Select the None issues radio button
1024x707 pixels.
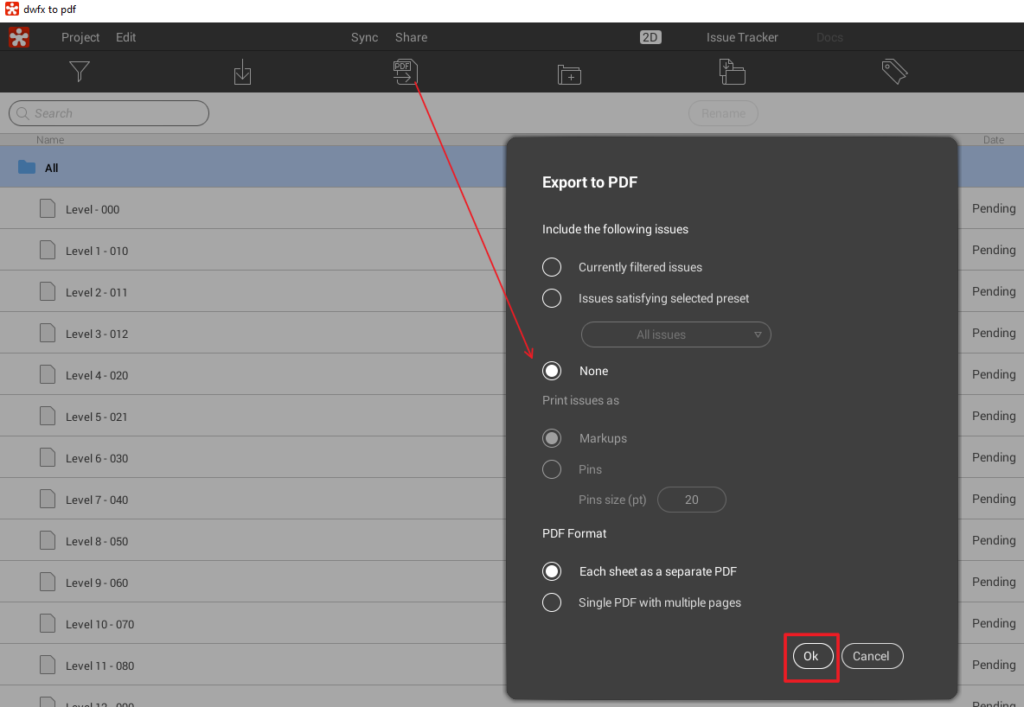pos(551,371)
